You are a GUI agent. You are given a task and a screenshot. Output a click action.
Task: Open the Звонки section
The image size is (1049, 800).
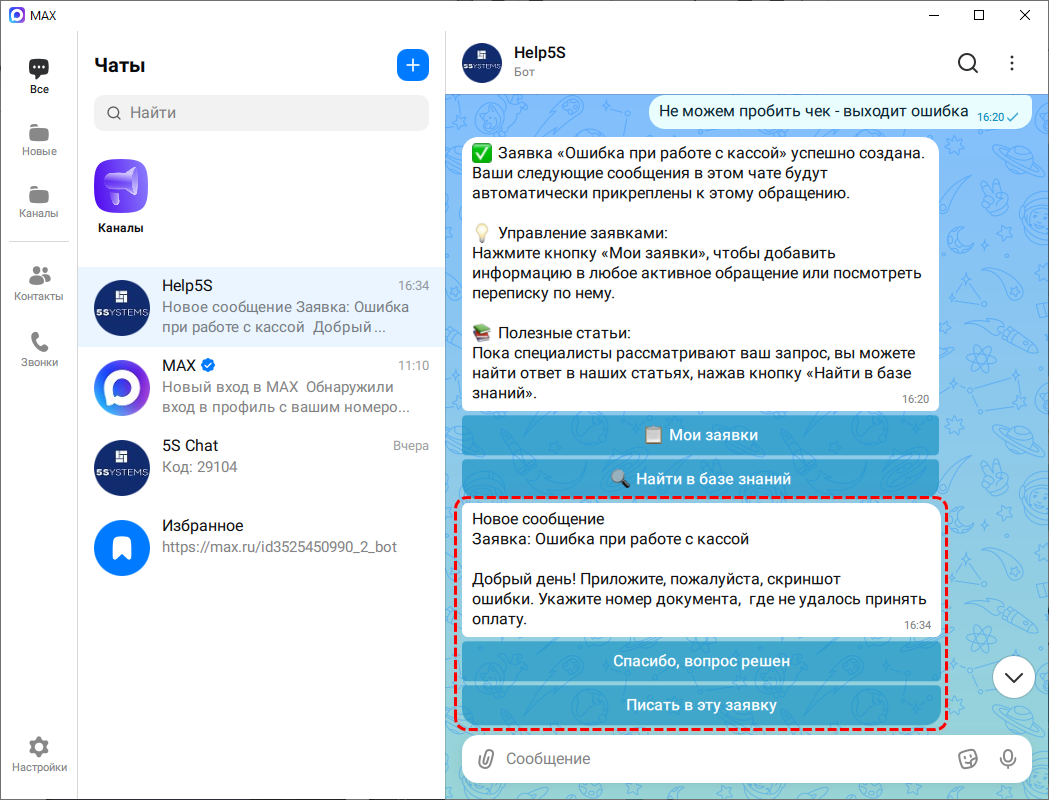pos(39,349)
